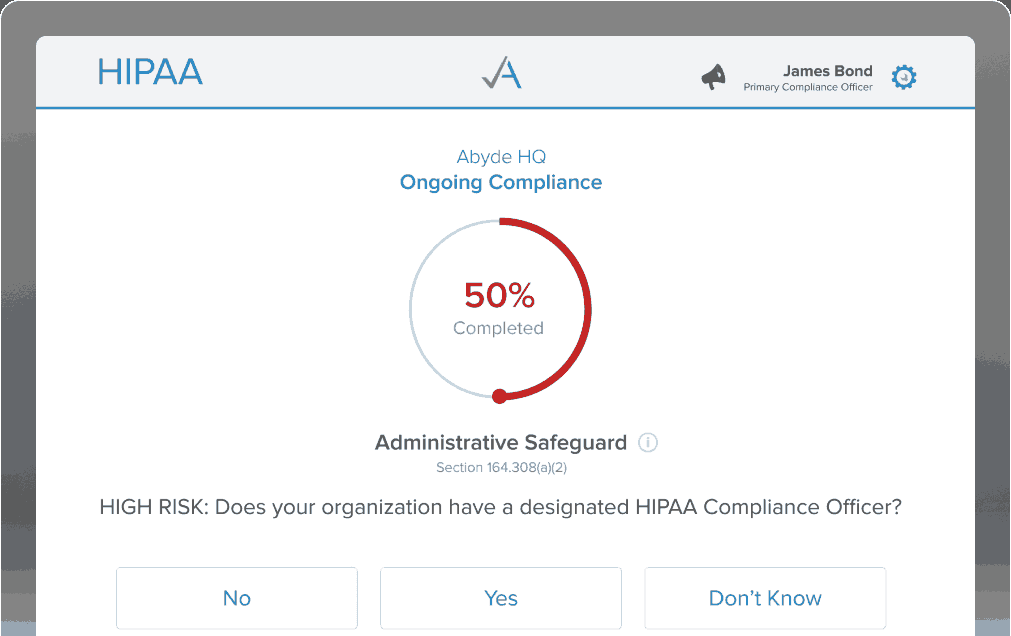This screenshot has height=636, width=1011.
Task: Answer Yes to the compliance officer question
Action: (500, 598)
